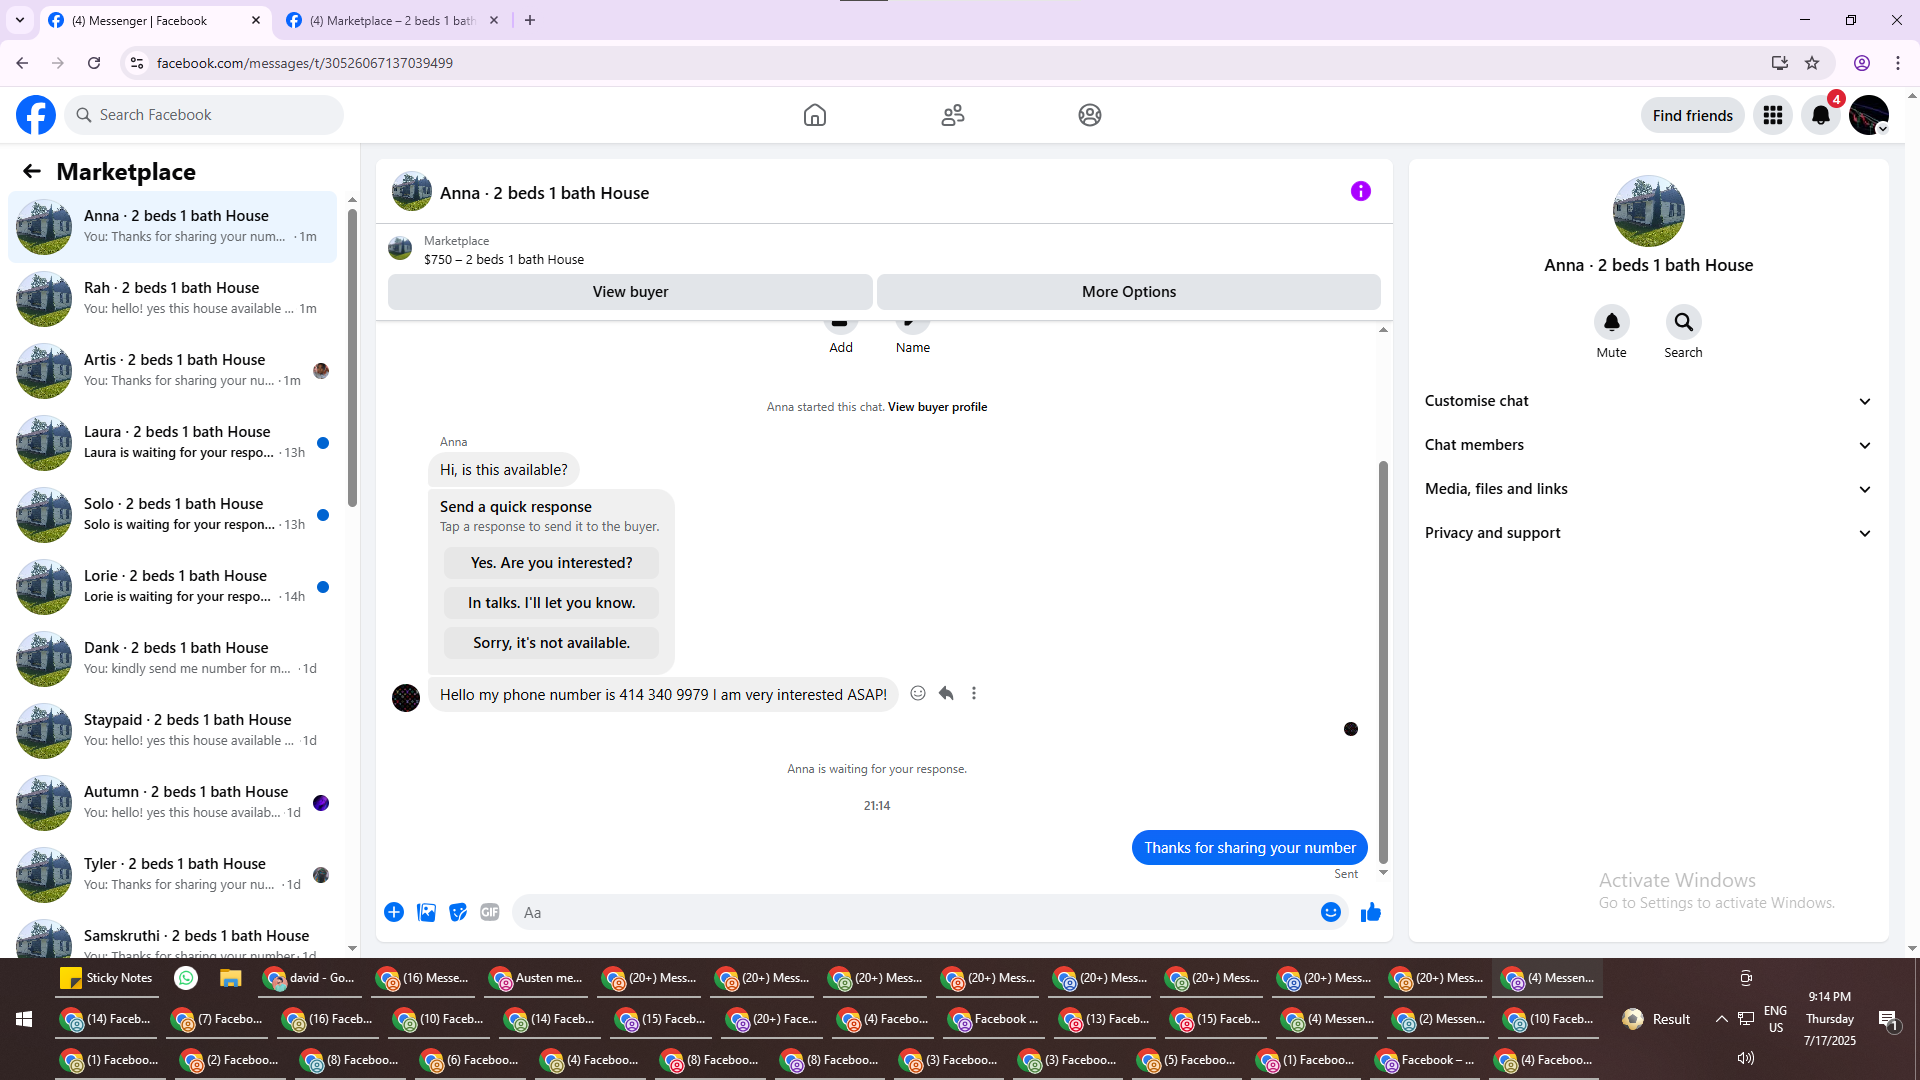Open a new browser tab
Image resolution: width=1920 pixels, height=1080 pixels.
click(530, 20)
